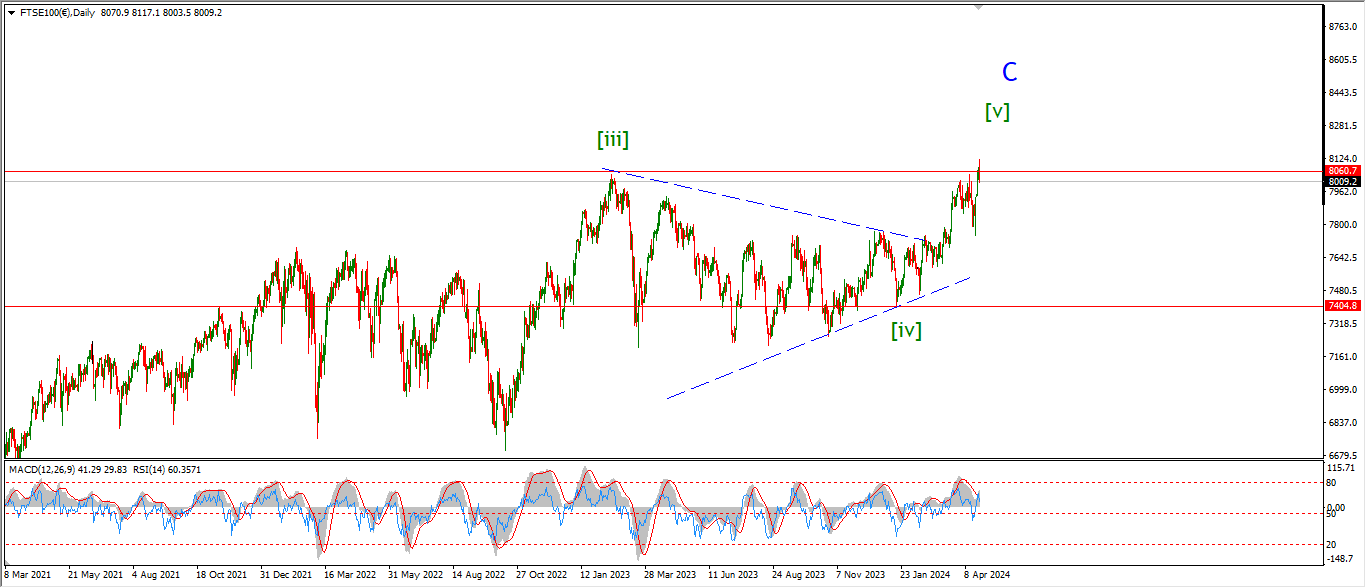Select the lower dashed blue trendline
This screenshot has height=588, width=1366.
(x=818, y=338)
